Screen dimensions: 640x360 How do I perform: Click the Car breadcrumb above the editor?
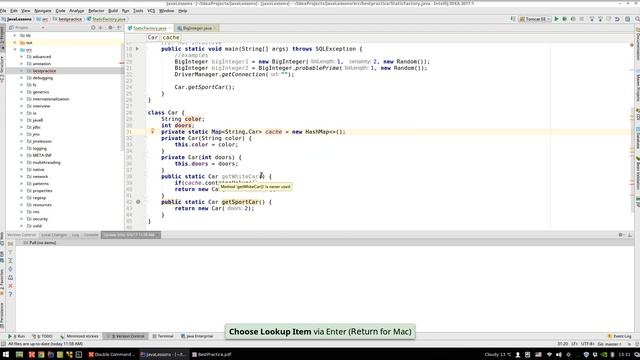(153, 37)
